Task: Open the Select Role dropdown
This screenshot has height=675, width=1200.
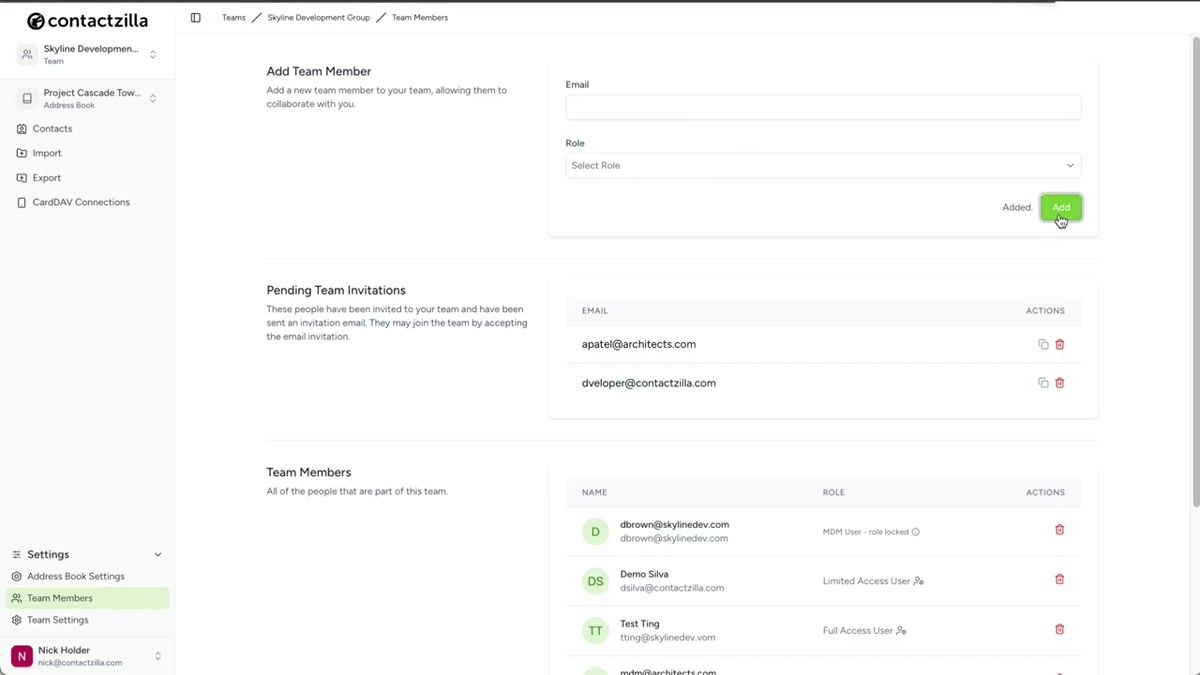Action: pos(822,165)
